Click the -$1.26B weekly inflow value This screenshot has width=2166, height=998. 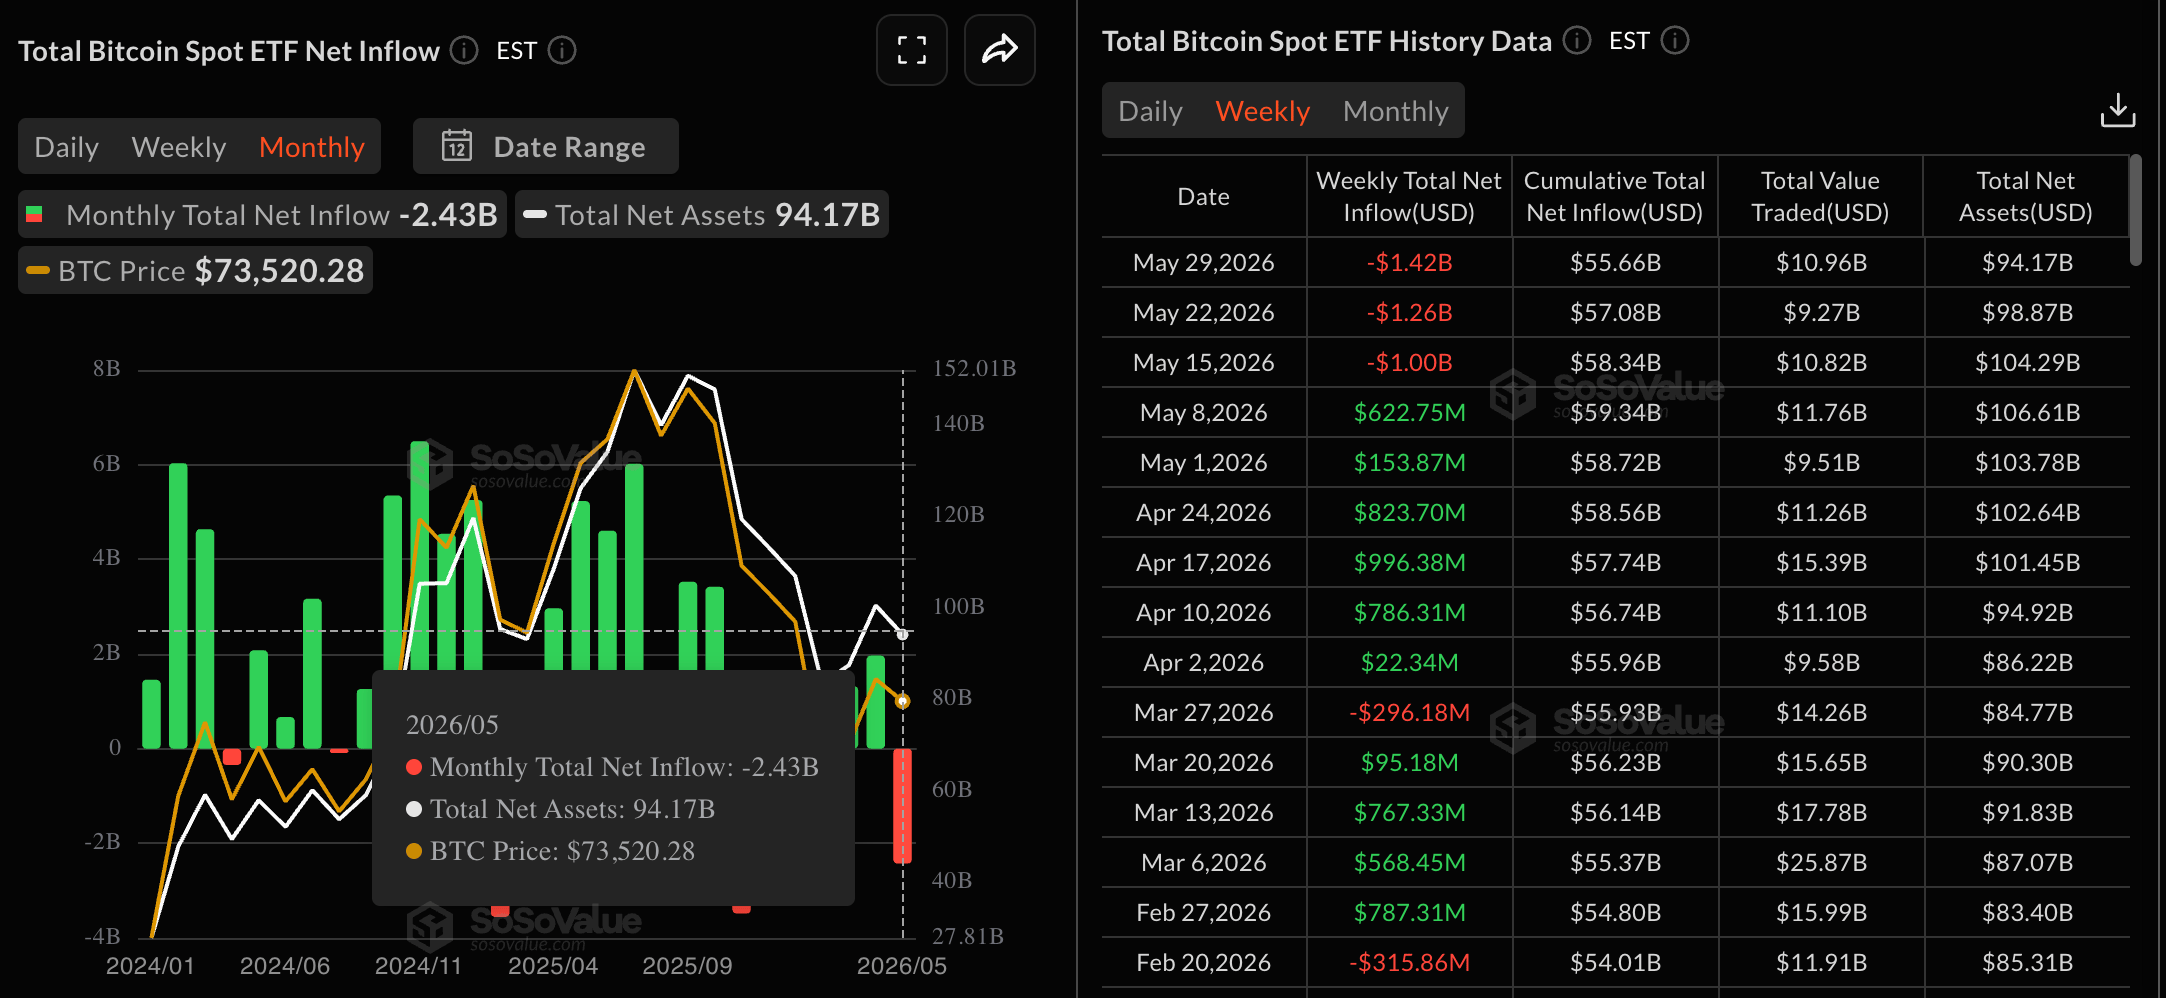pos(1409,312)
